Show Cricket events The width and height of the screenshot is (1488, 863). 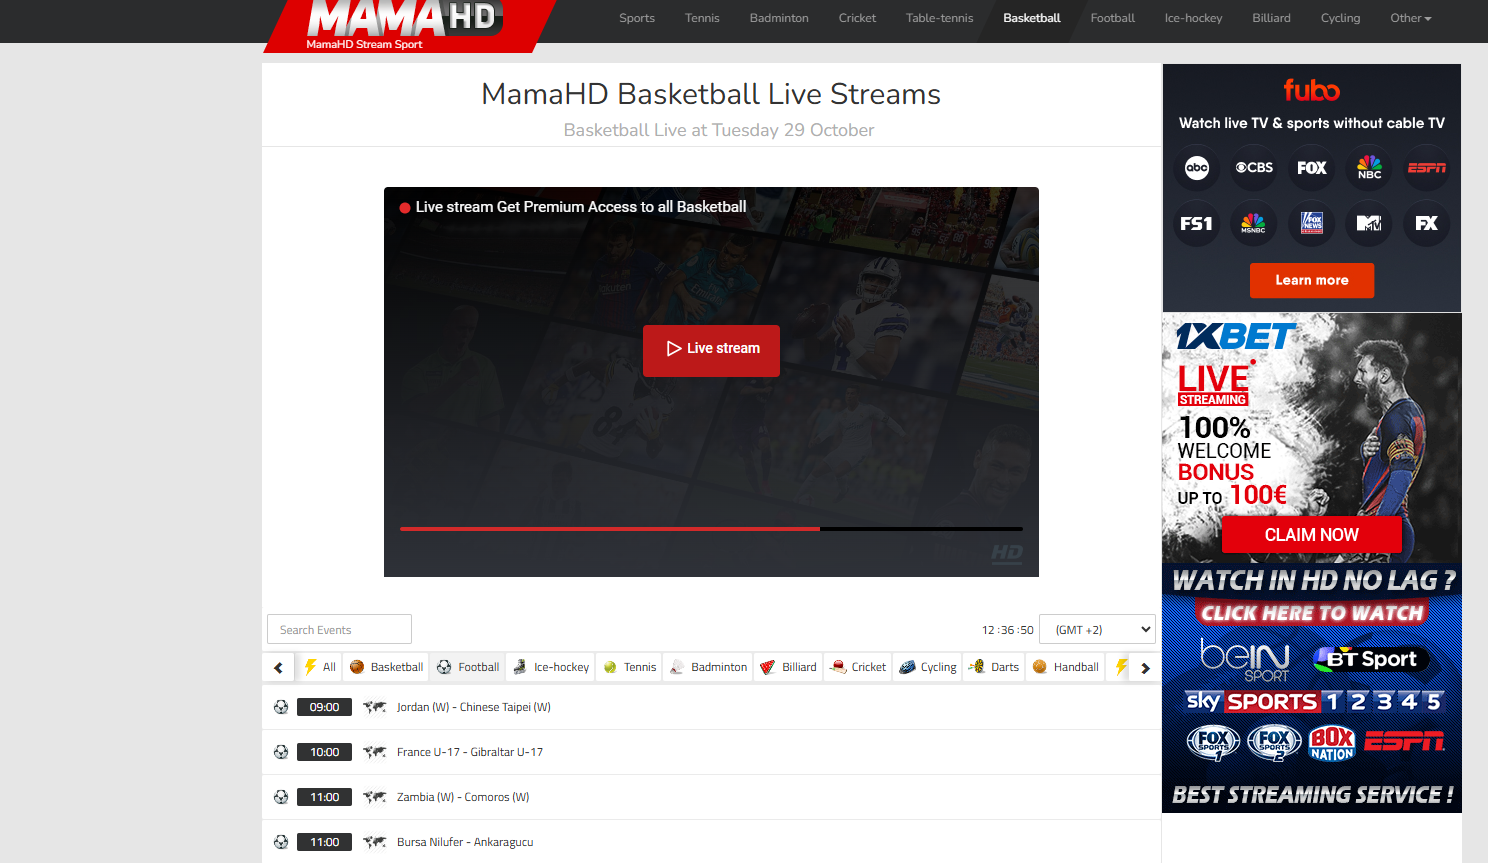[858, 667]
